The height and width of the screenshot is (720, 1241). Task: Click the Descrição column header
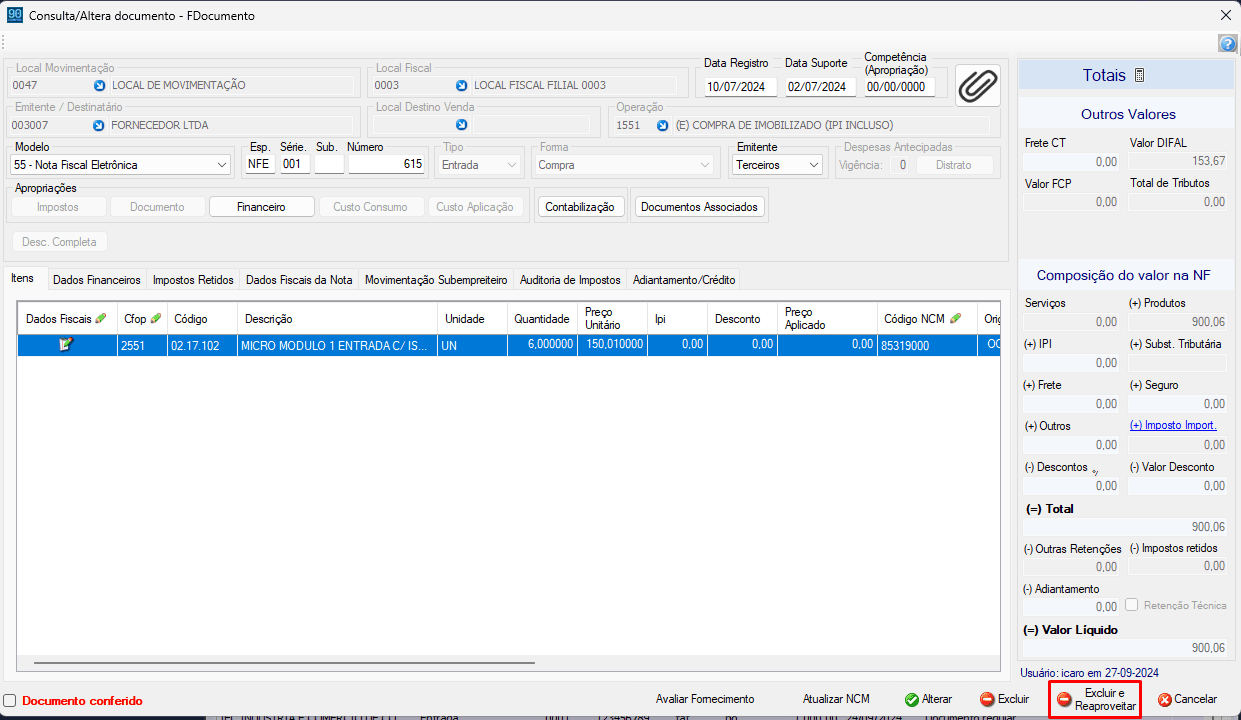point(337,319)
